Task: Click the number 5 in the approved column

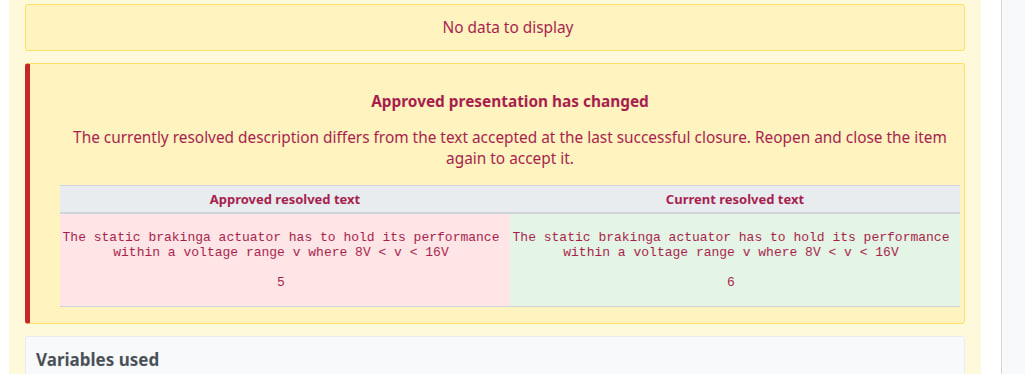Action: [x=280, y=282]
